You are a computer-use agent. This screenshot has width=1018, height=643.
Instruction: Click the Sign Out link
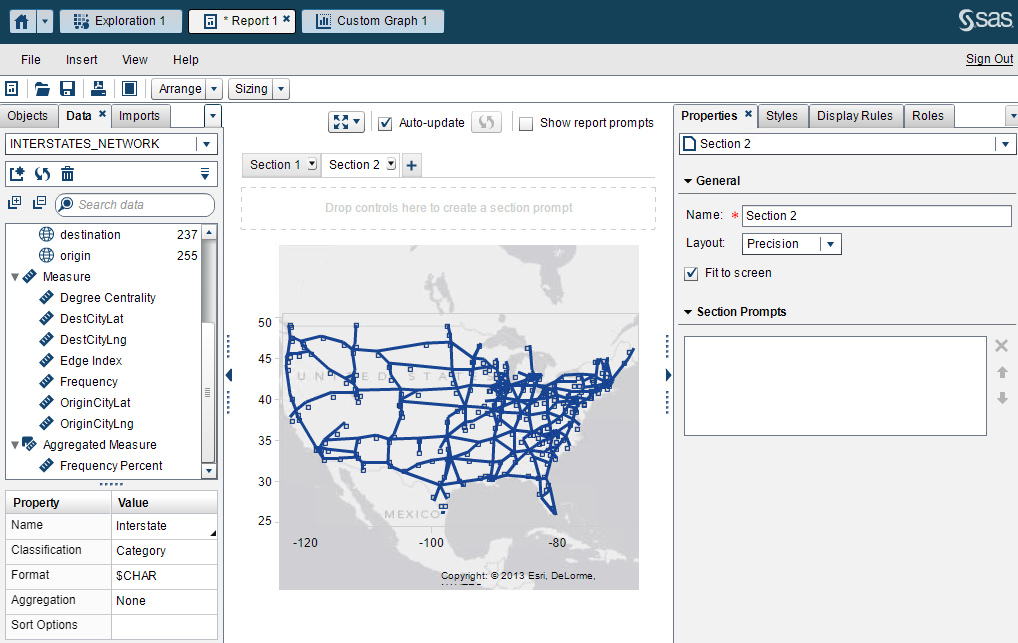(x=988, y=59)
